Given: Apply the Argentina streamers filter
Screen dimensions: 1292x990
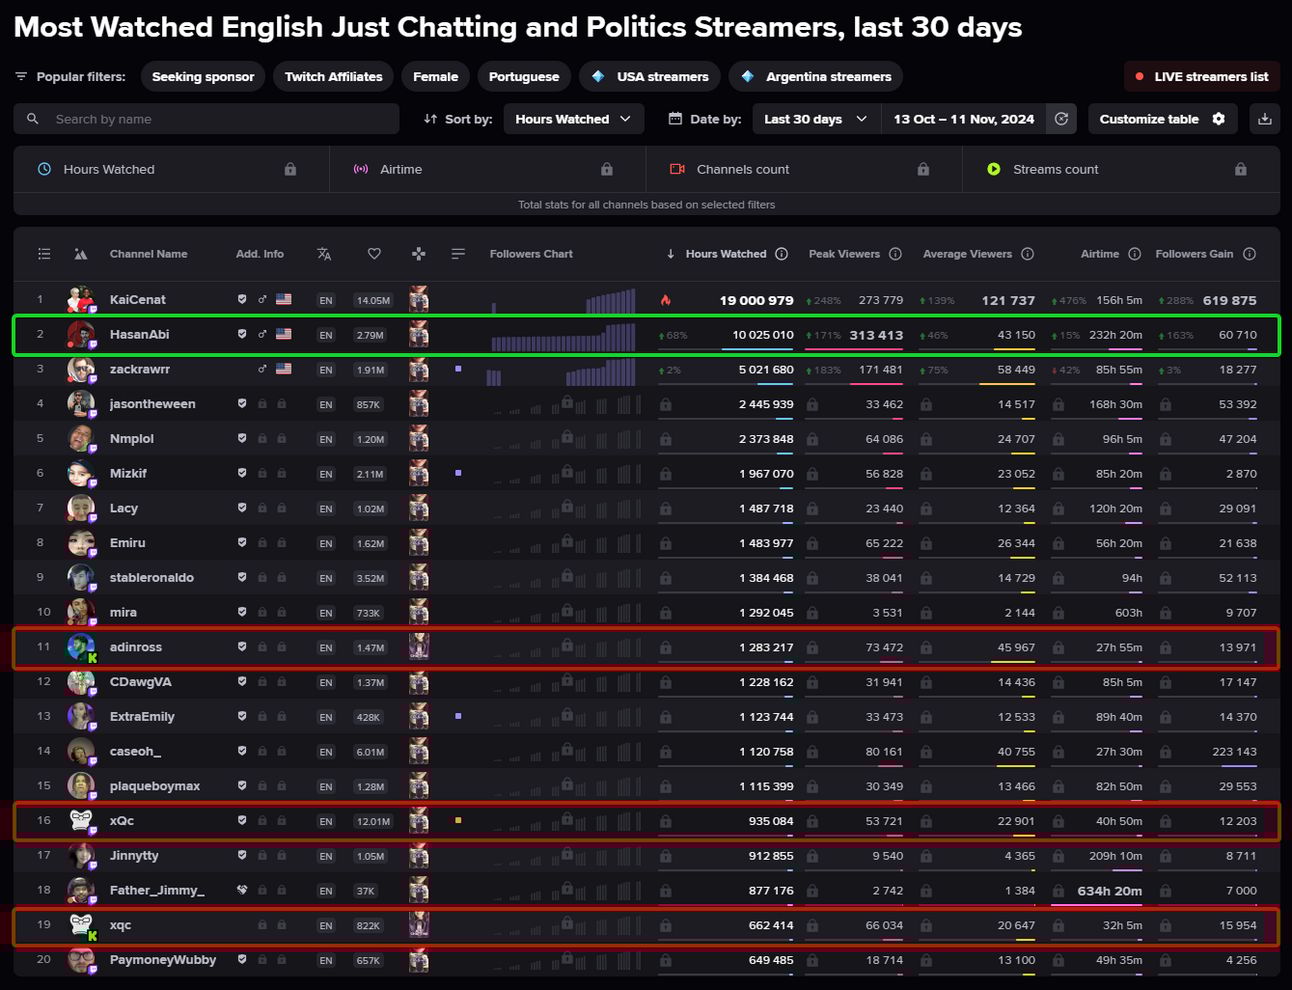Looking at the screenshot, I should tap(816, 77).
